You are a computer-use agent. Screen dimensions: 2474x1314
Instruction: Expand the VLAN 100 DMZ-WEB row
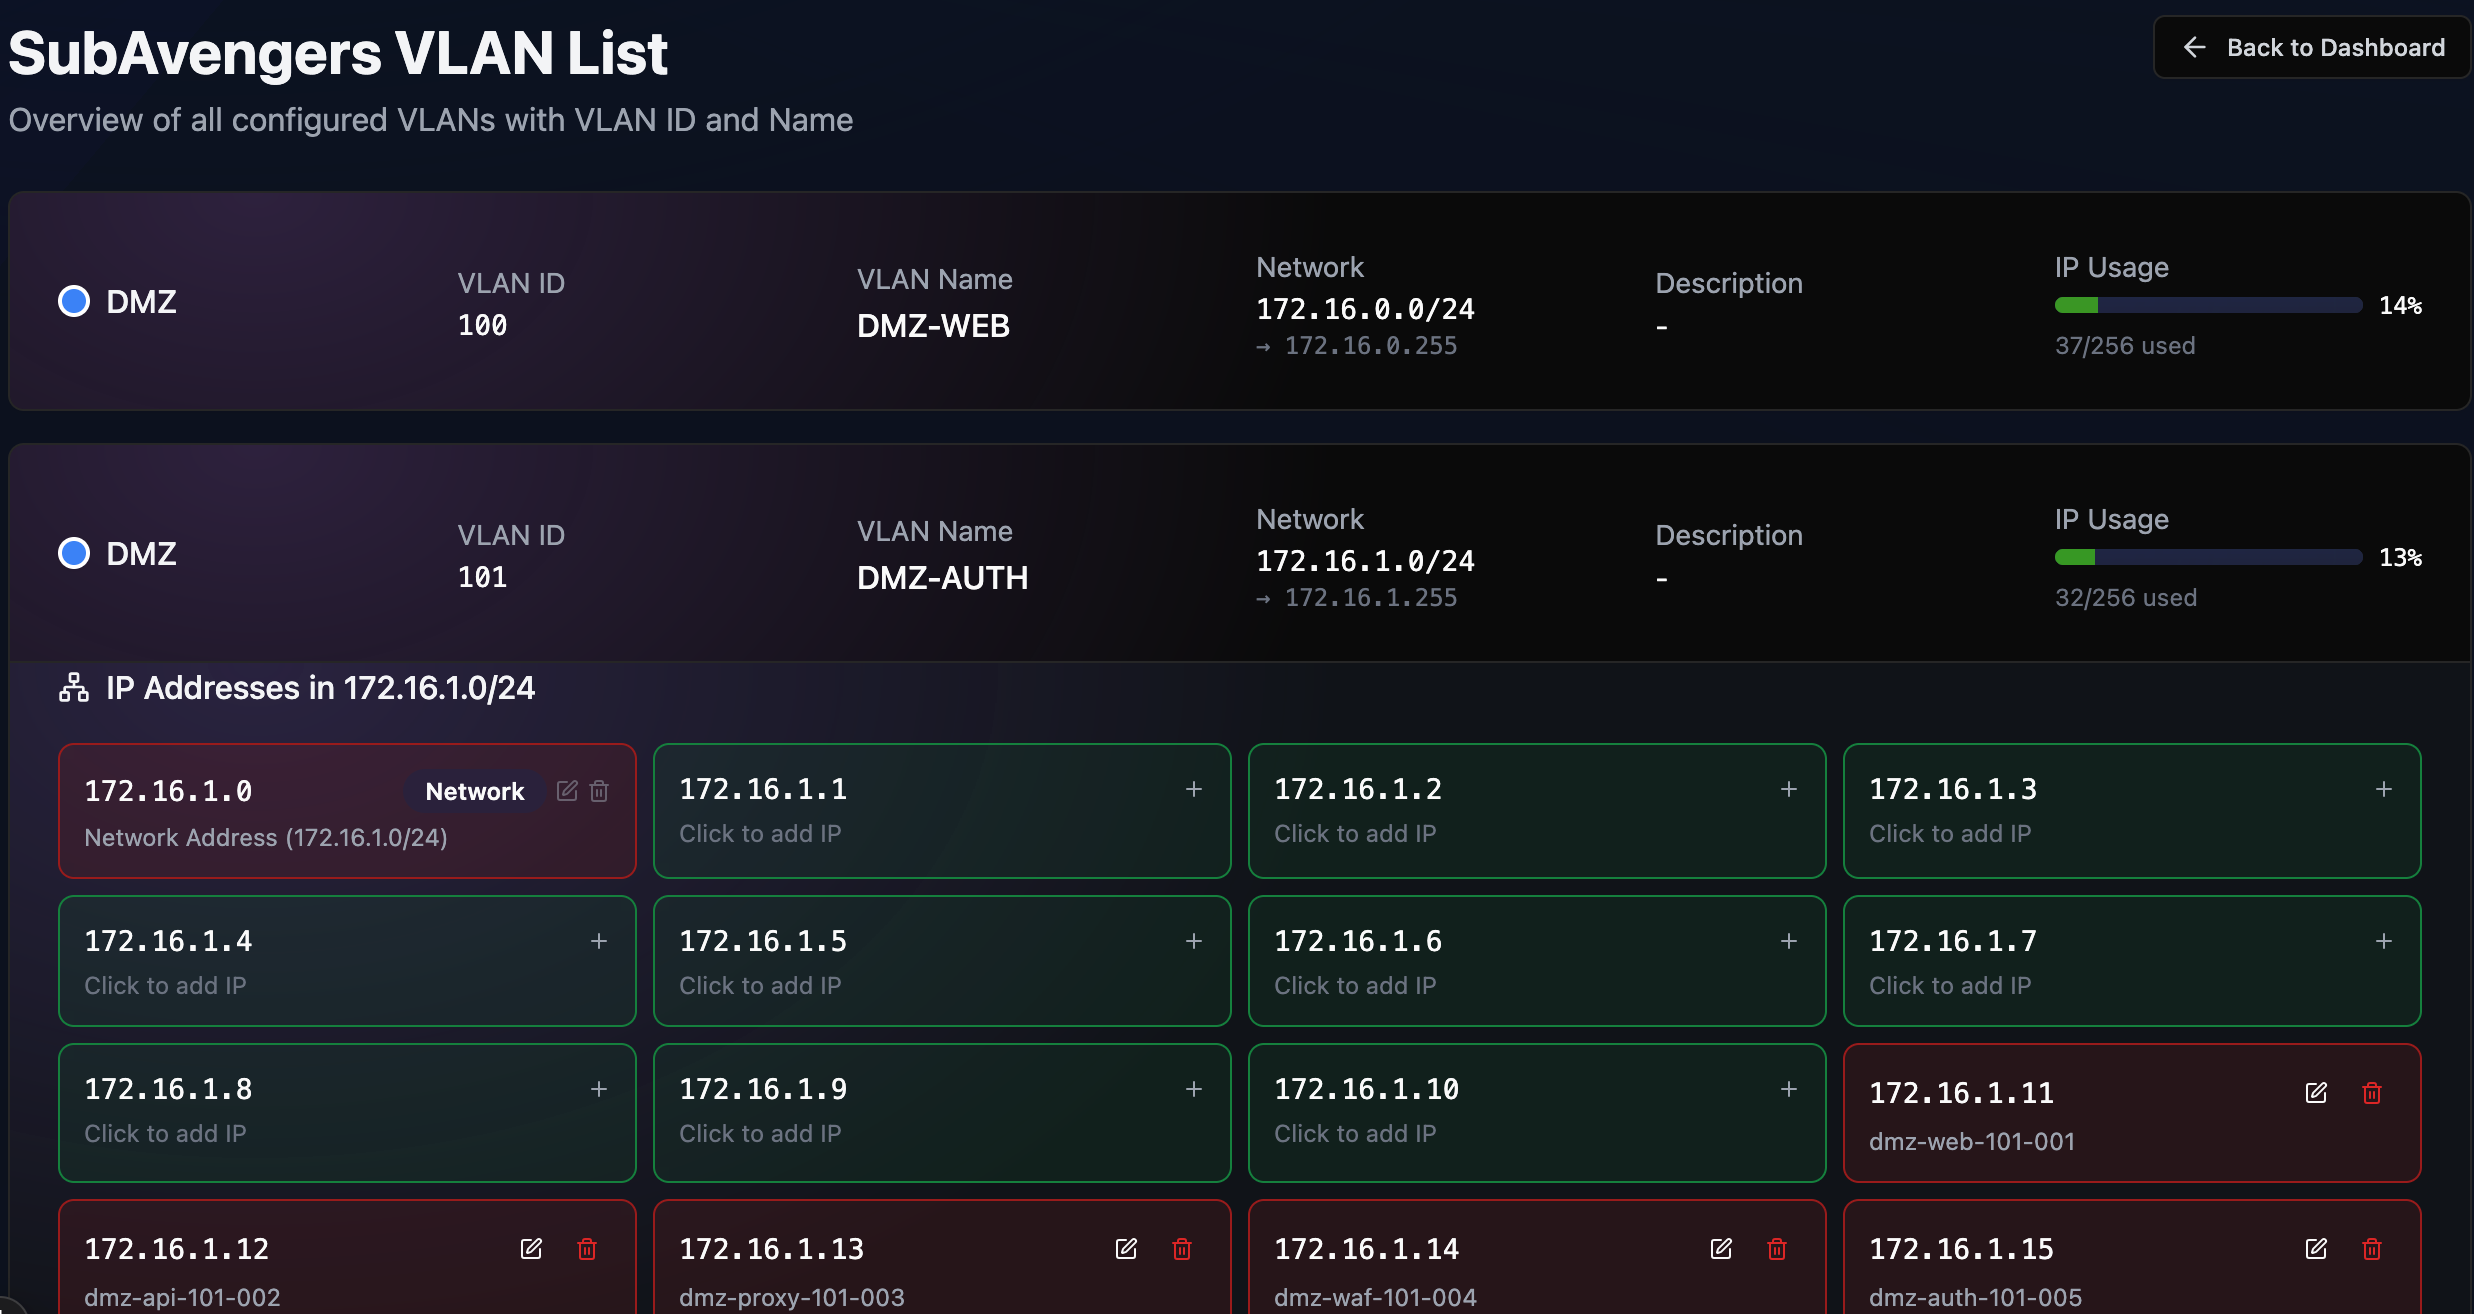(1238, 301)
